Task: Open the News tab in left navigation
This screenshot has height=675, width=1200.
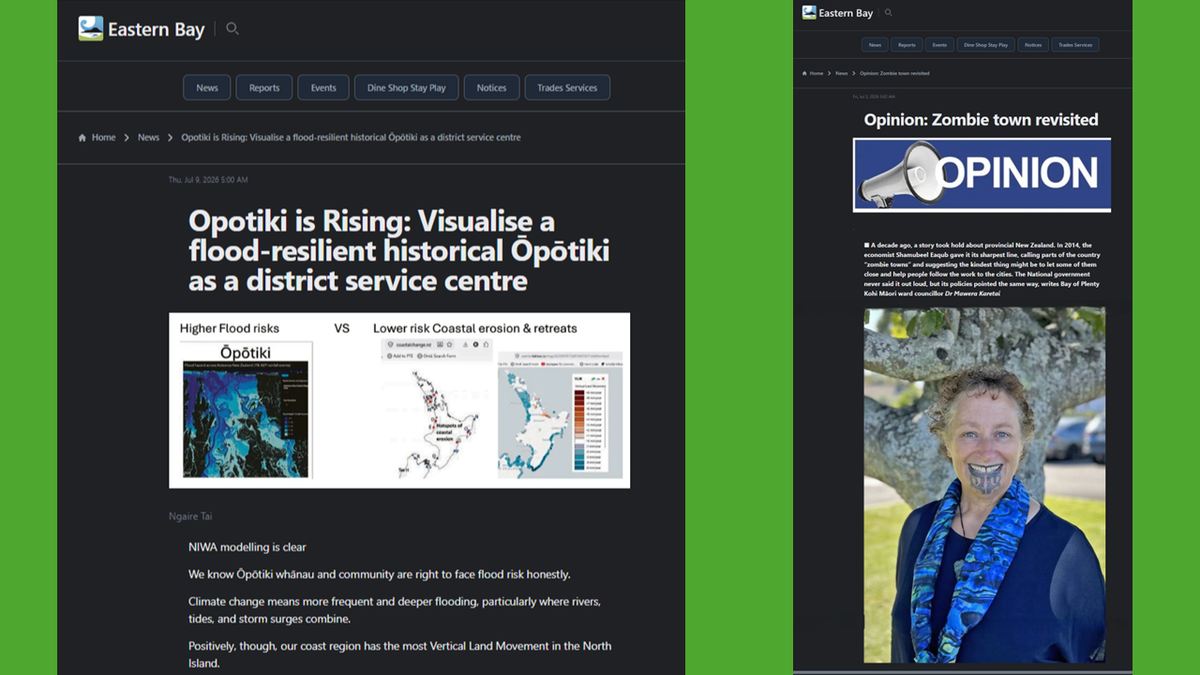Action: coord(207,88)
